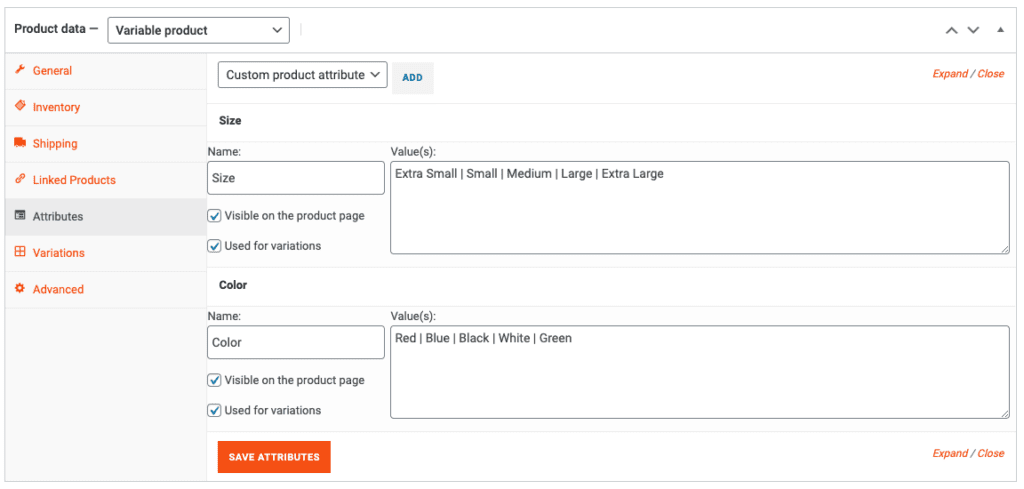This screenshot has width=1024, height=489.
Task: Click the Color name input field
Action: [296, 342]
